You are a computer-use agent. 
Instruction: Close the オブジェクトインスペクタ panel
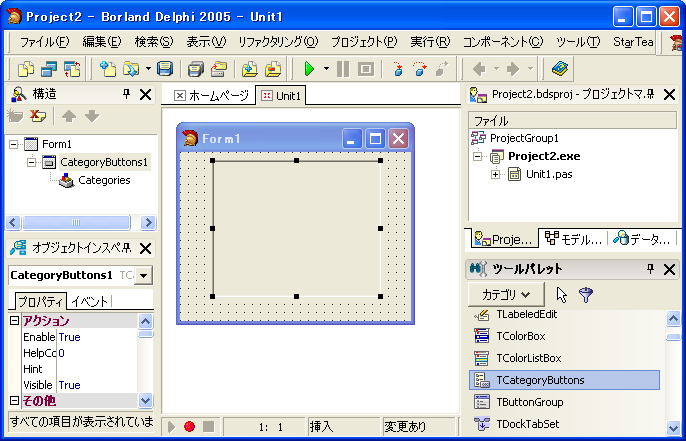pyautogui.click(x=145, y=248)
